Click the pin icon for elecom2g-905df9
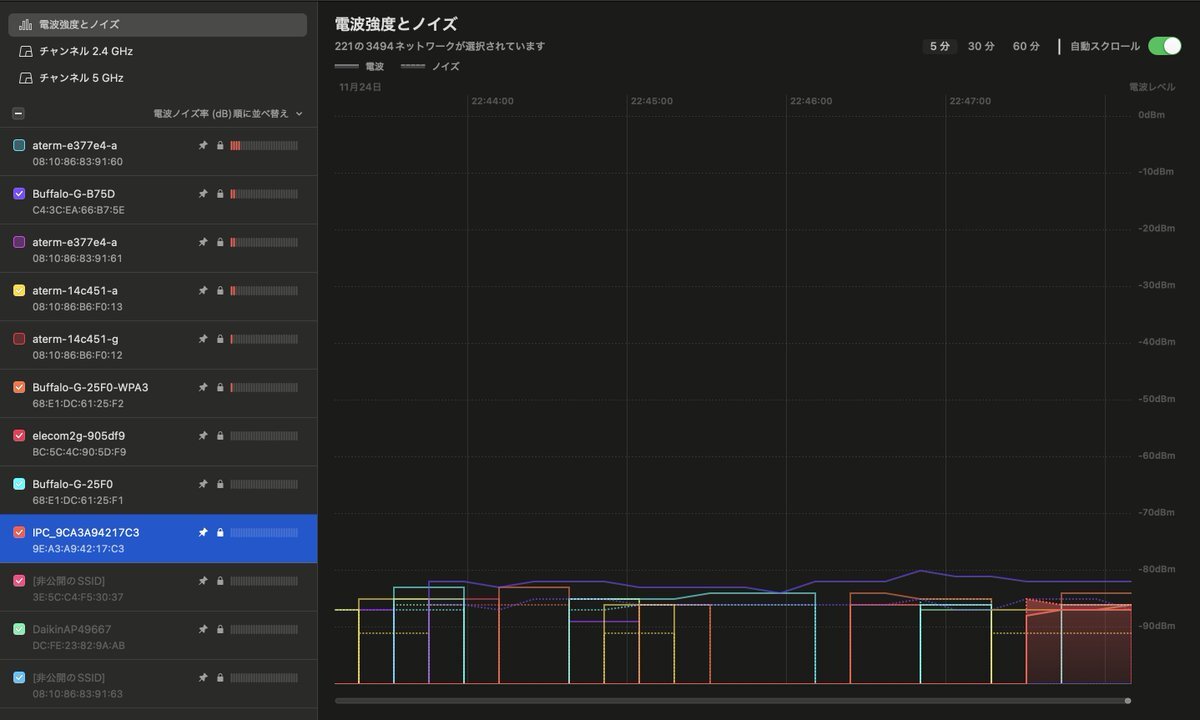1200x720 pixels. tap(203, 436)
